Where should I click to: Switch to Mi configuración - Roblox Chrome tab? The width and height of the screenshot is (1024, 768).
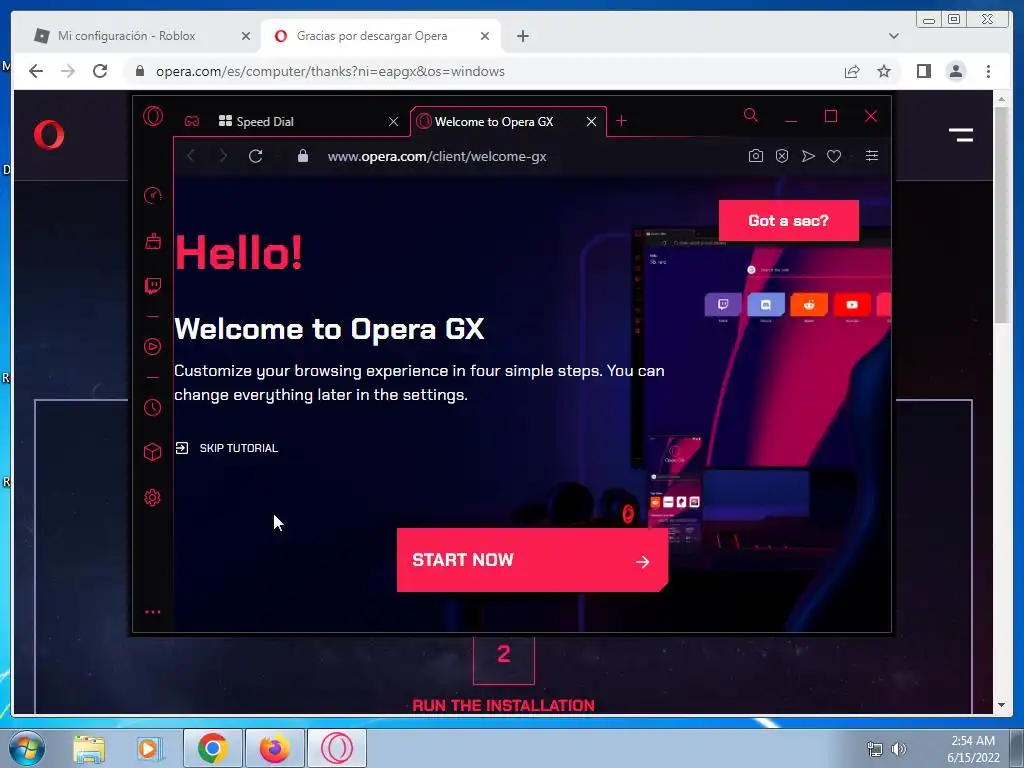point(142,36)
